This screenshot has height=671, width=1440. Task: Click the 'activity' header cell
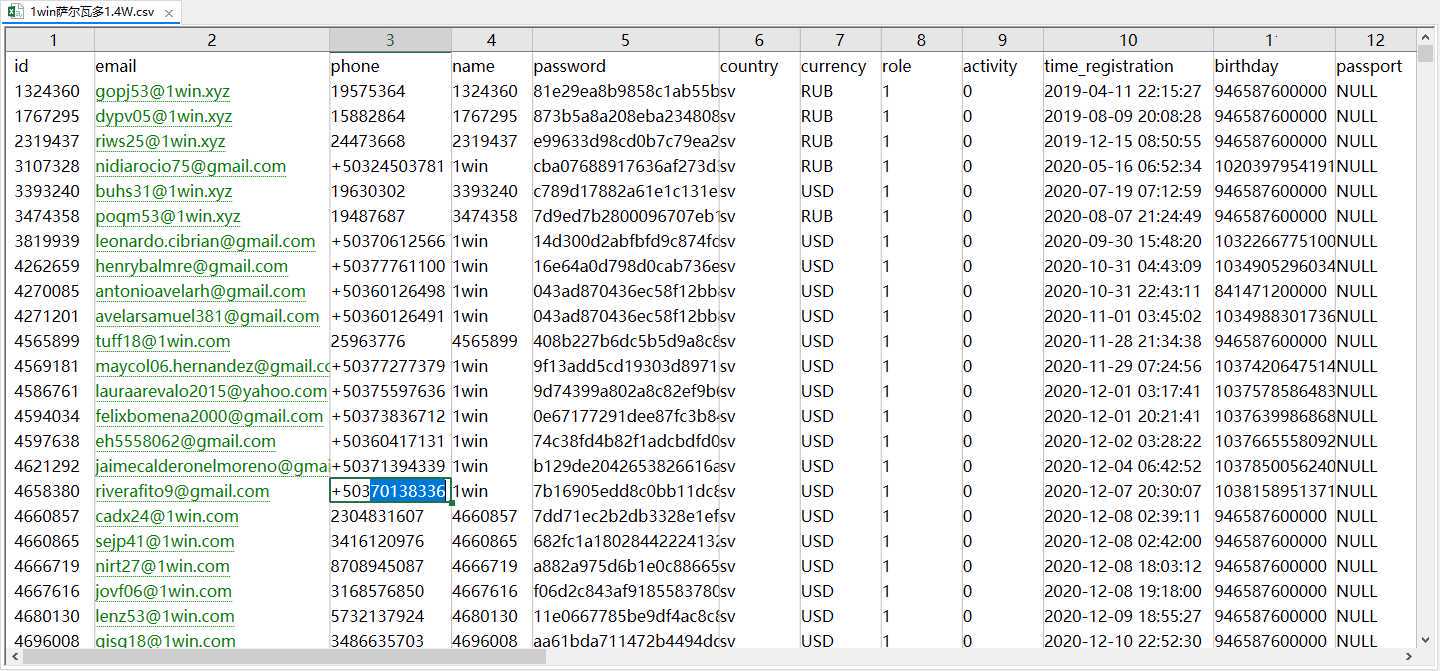pos(1002,66)
